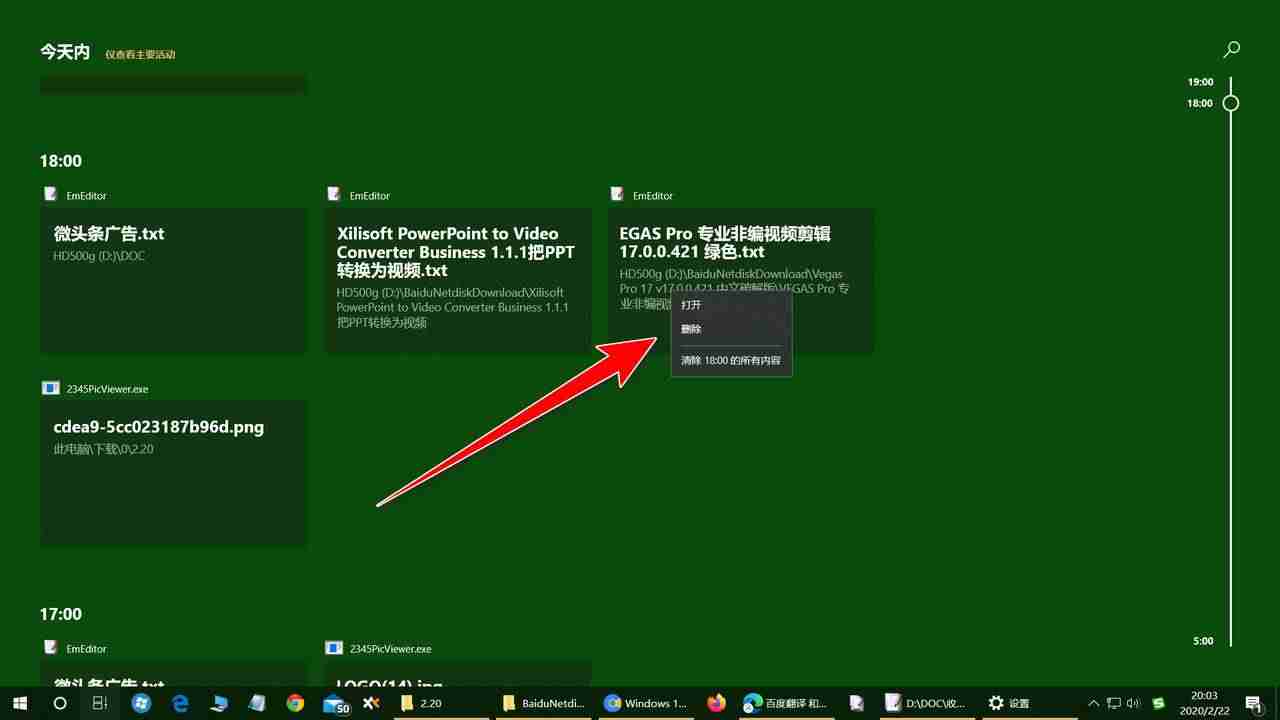Open the computer-monitor app taskbar icon
The image size is (1280, 720).
pyautogui.click(x=219, y=703)
